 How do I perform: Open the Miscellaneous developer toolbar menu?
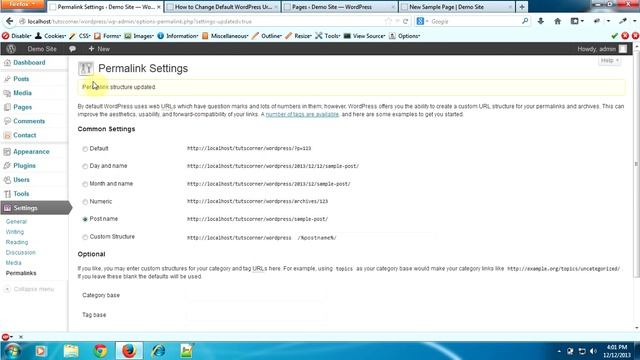pyautogui.click(x=225, y=36)
